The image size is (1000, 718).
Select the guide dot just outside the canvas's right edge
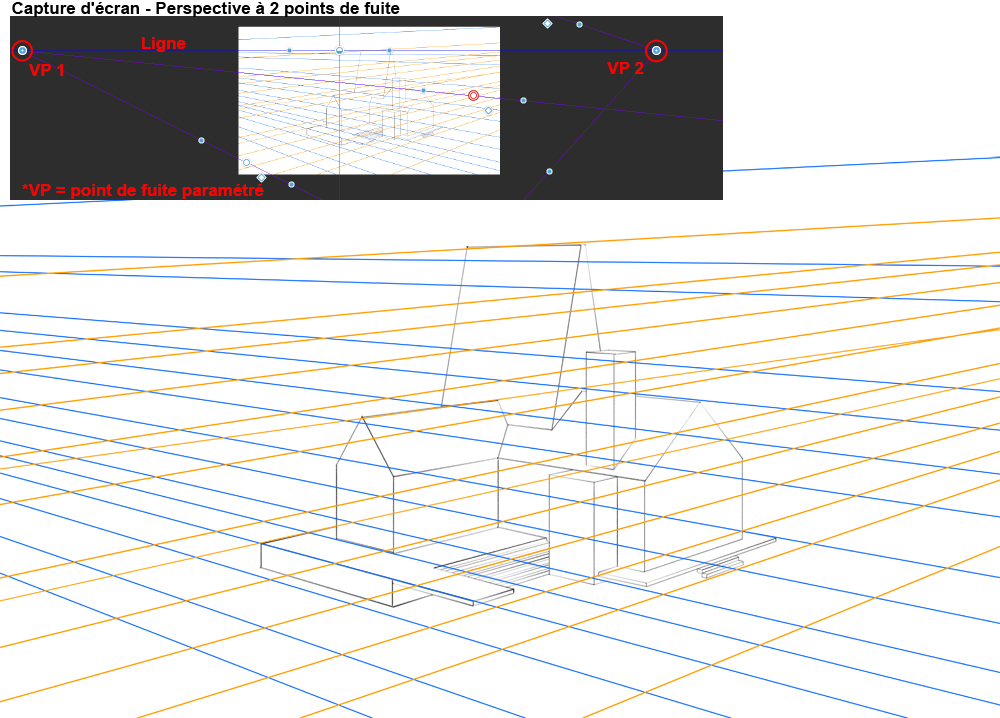click(523, 100)
